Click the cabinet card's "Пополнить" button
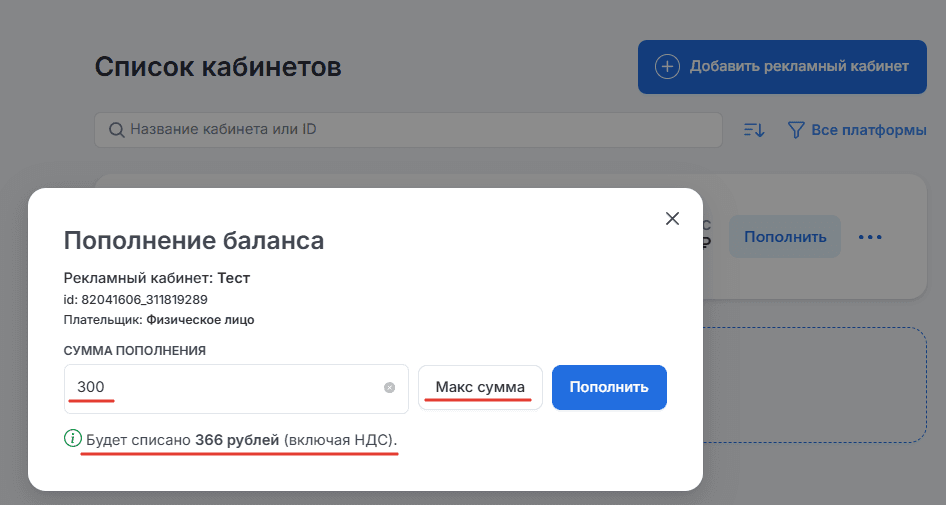 tap(785, 237)
